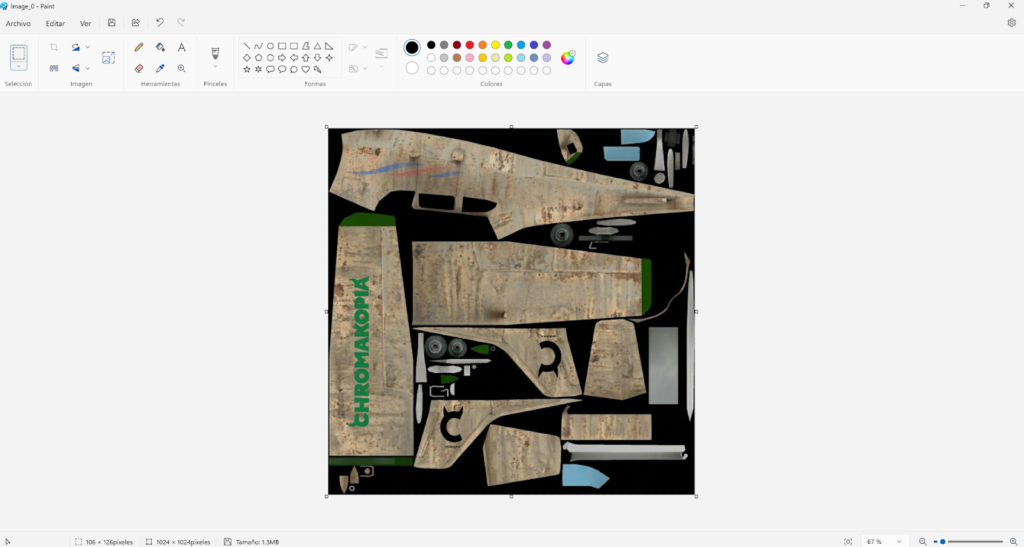Choose the Hexagon shape

270,57
